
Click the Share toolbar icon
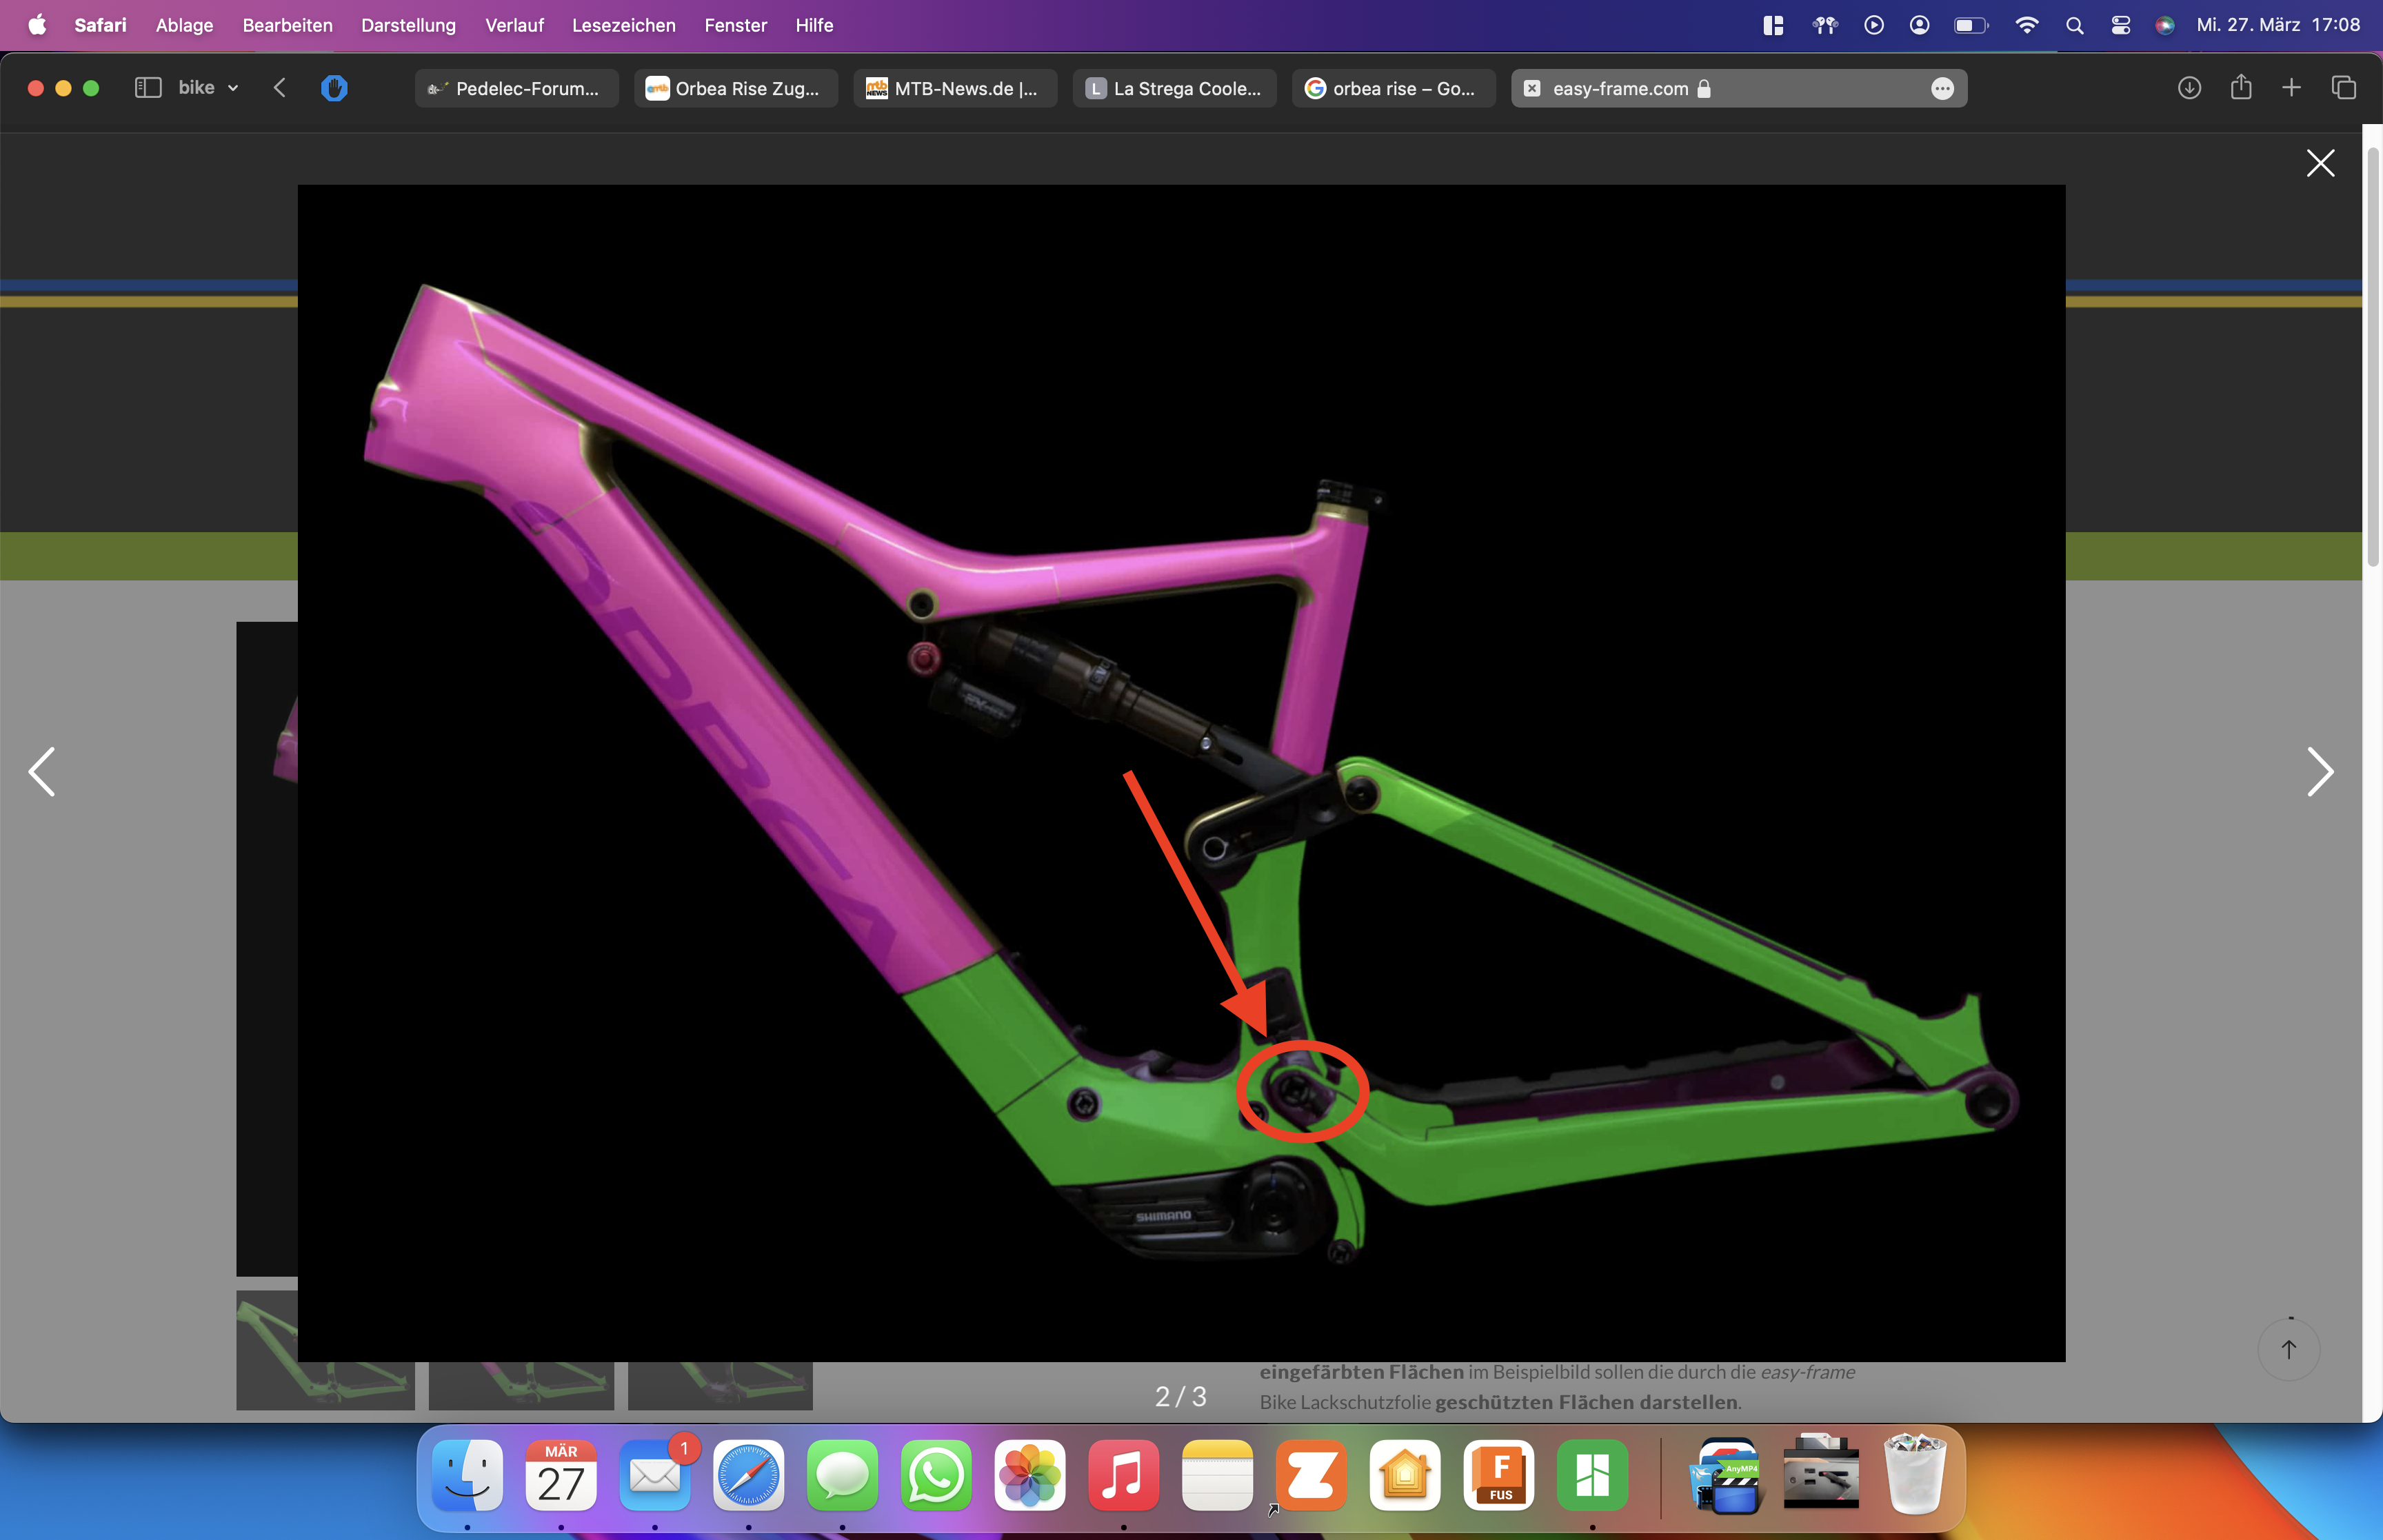2241,88
